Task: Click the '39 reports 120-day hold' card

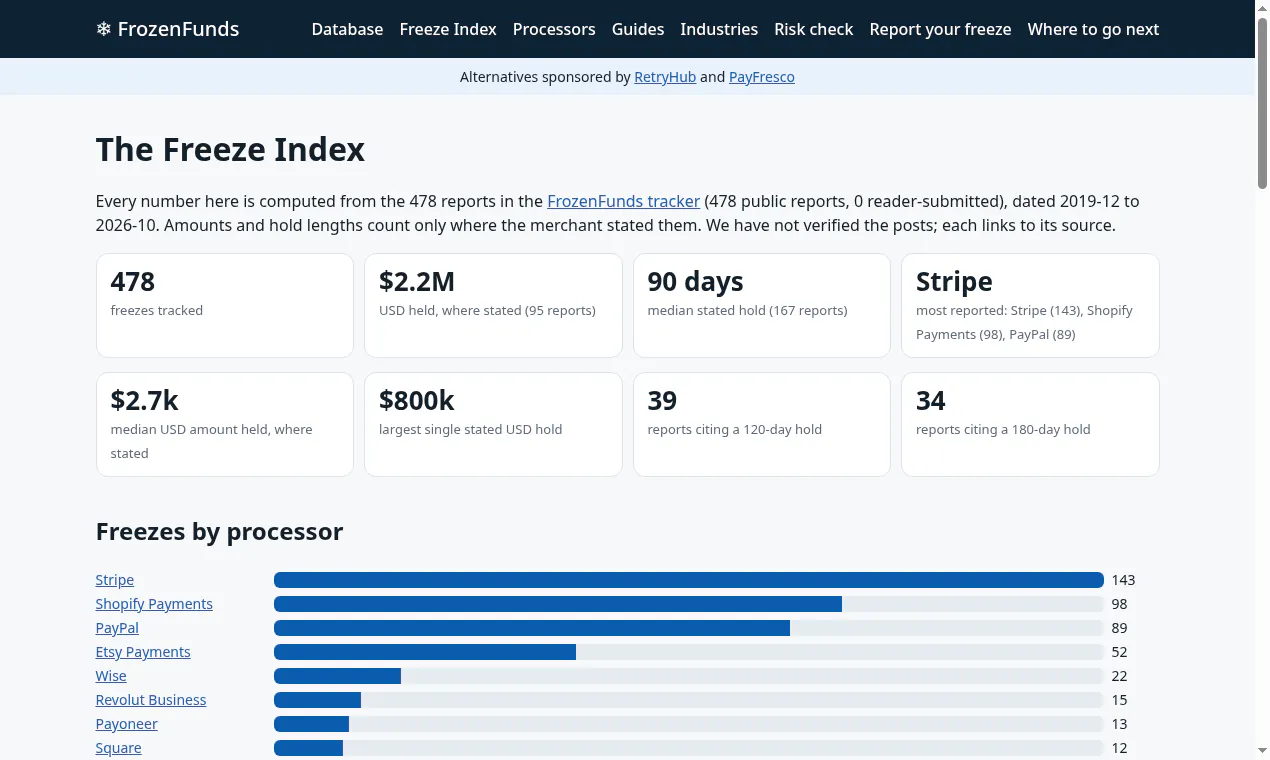Action: (x=762, y=424)
